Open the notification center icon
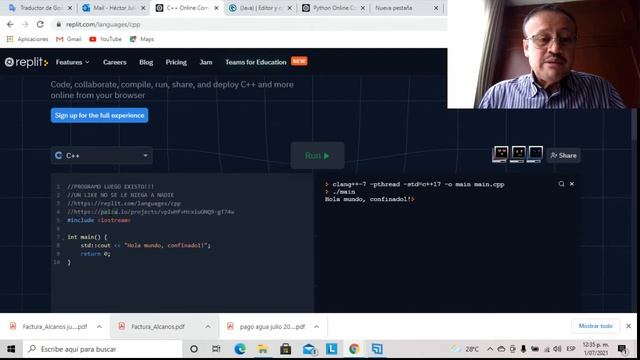 tap(622, 349)
